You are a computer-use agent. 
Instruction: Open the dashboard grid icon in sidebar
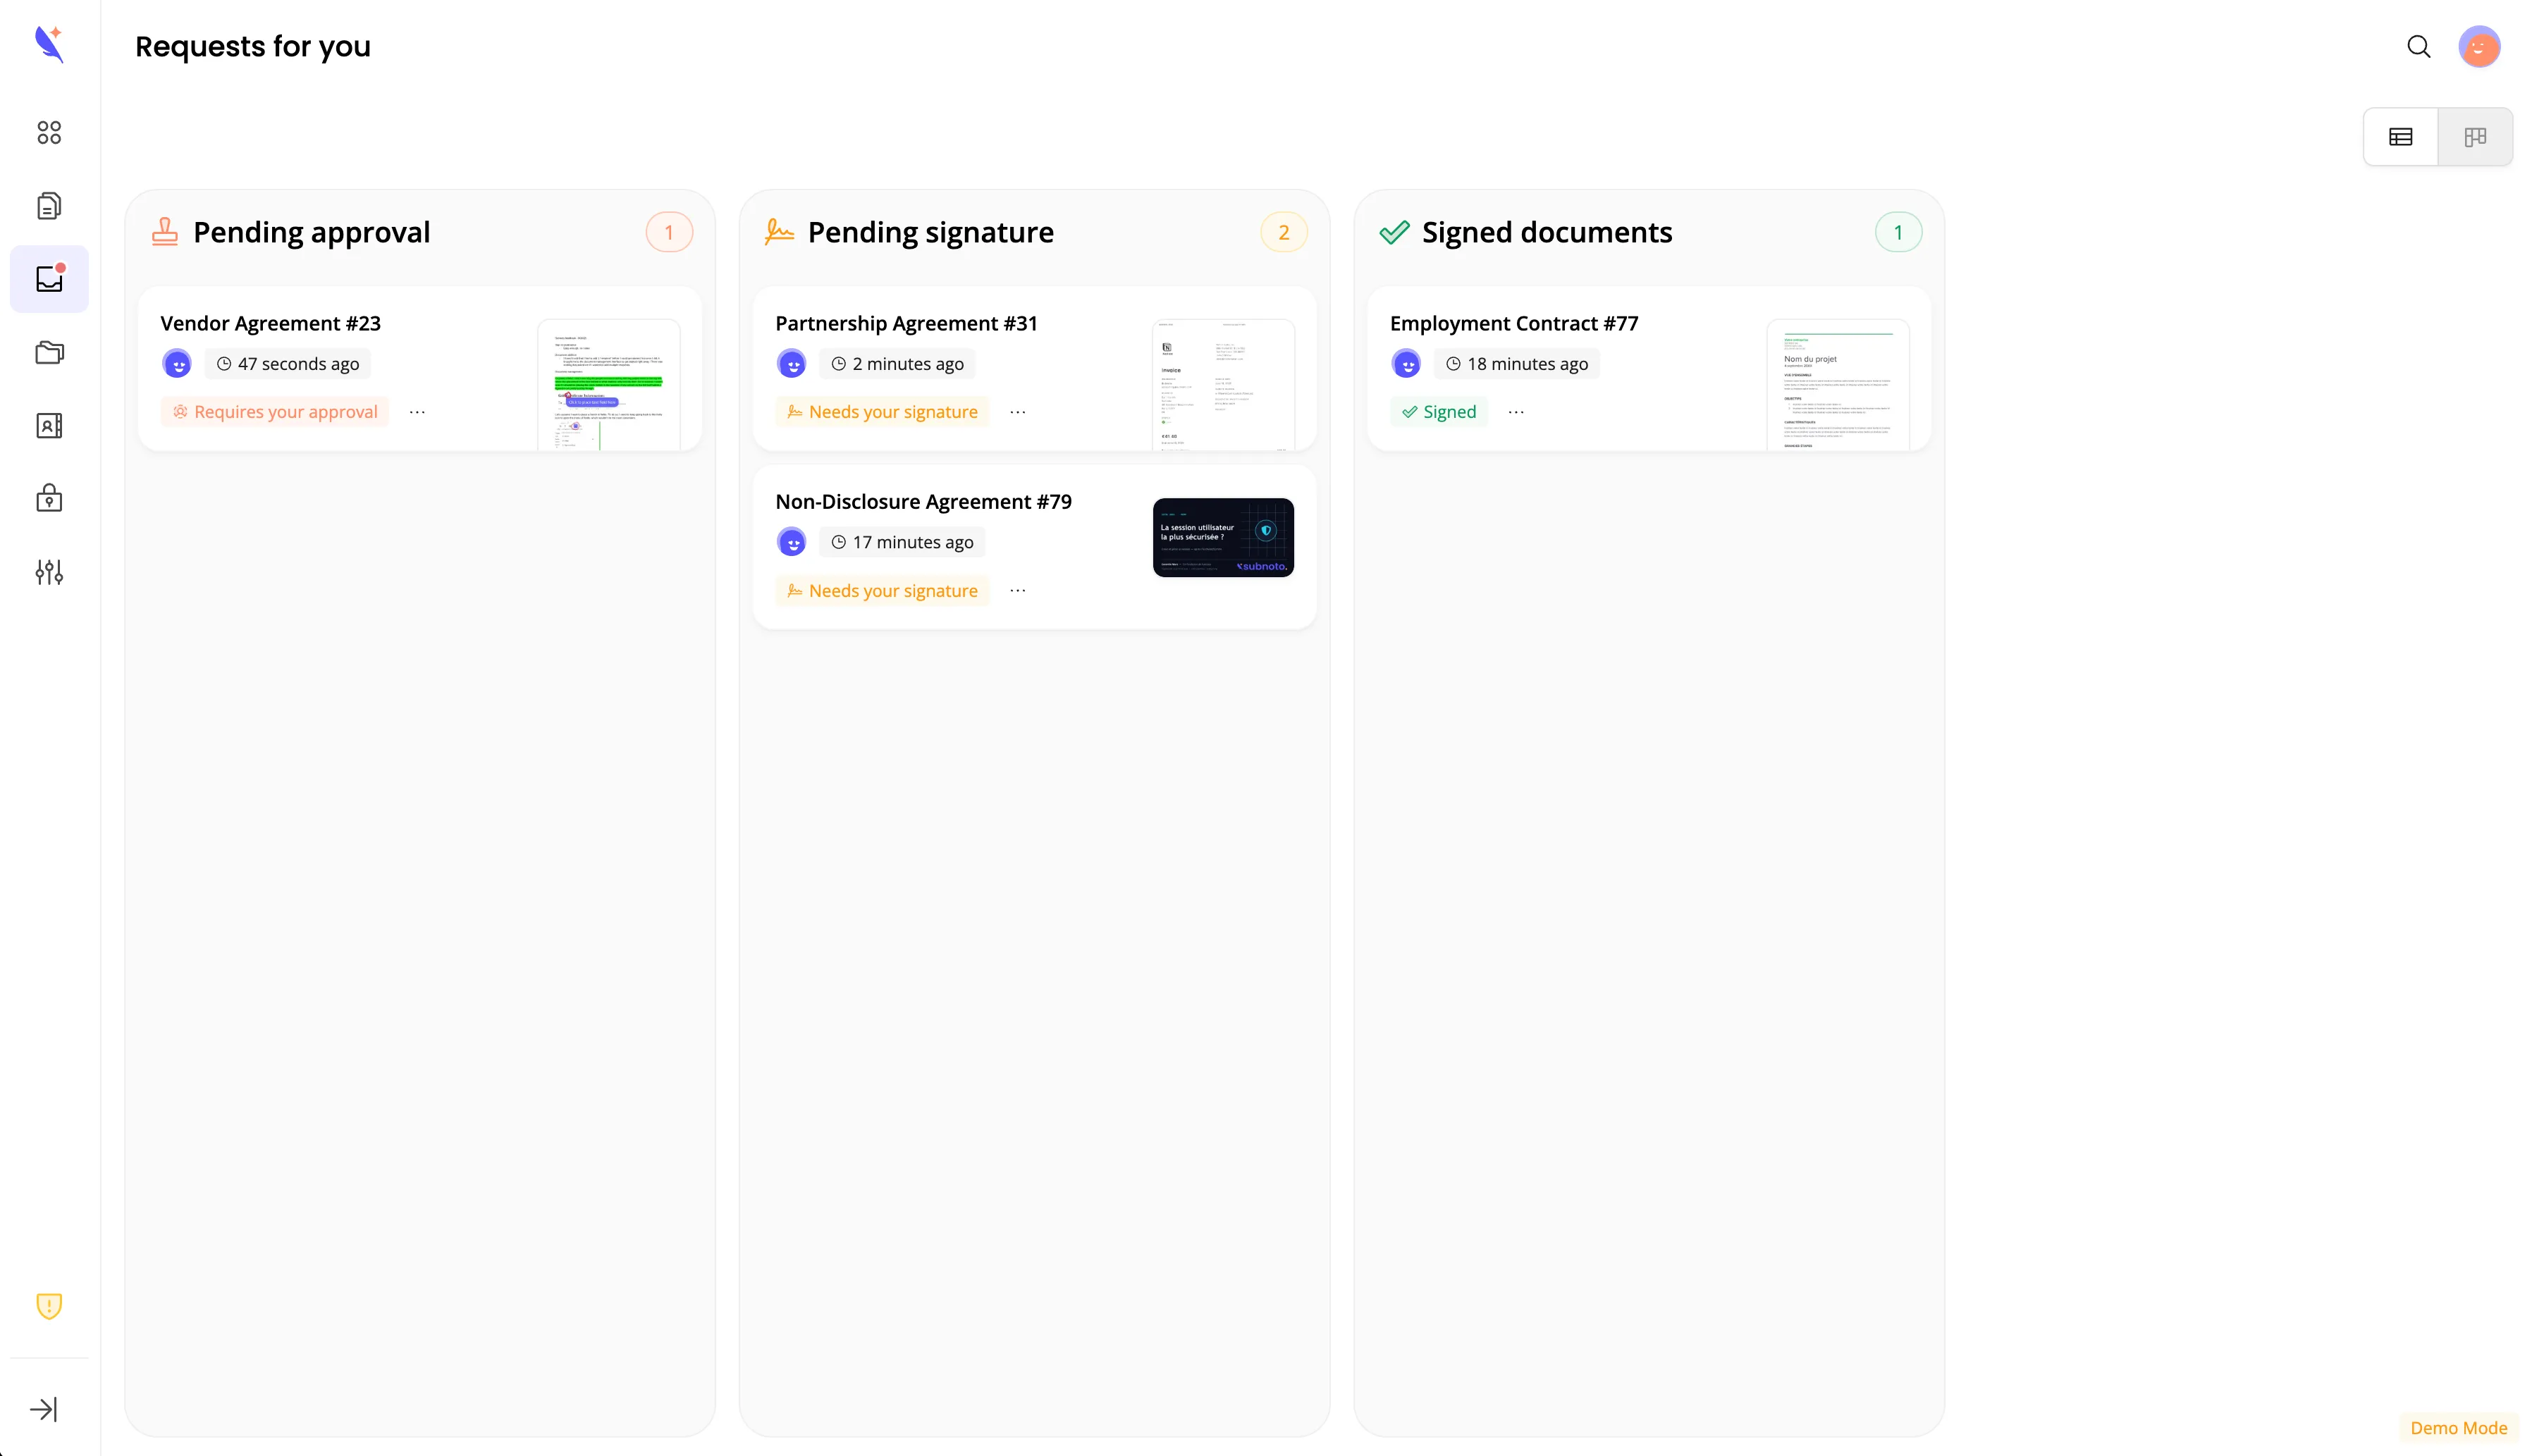pos(49,132)
